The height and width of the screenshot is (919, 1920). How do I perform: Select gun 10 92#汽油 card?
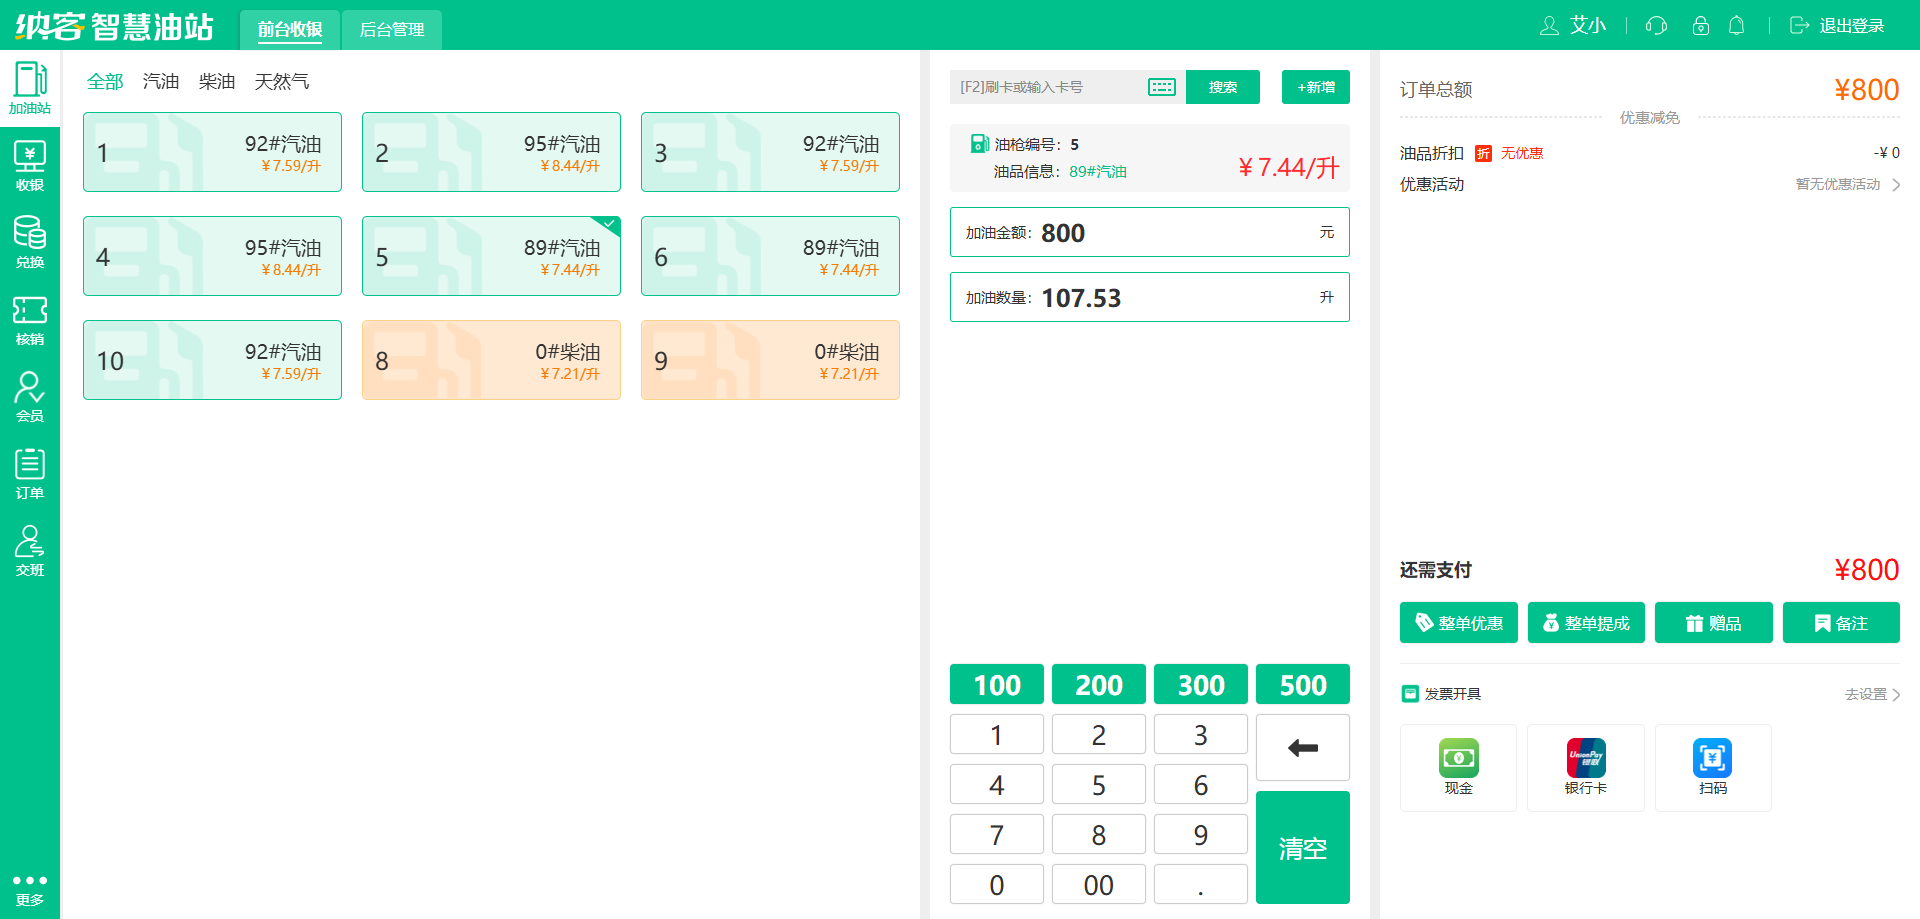point(212,360)
